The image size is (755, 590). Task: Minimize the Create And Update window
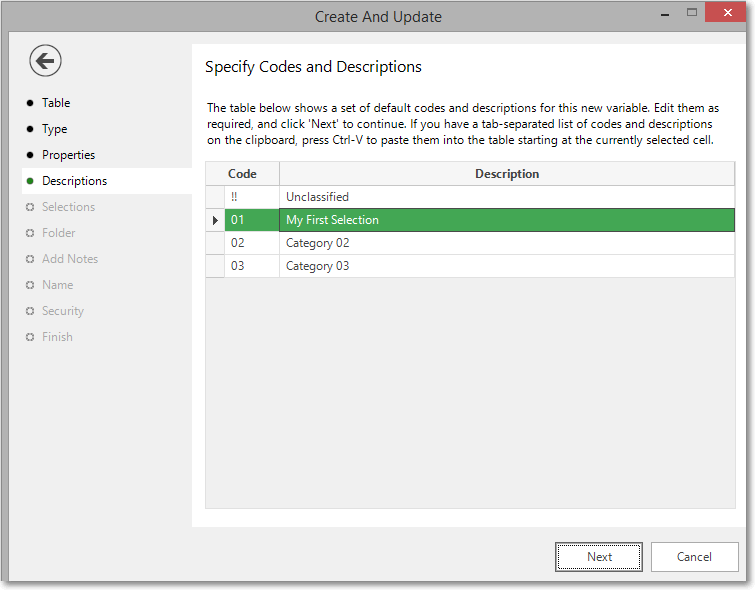(665, 14)
